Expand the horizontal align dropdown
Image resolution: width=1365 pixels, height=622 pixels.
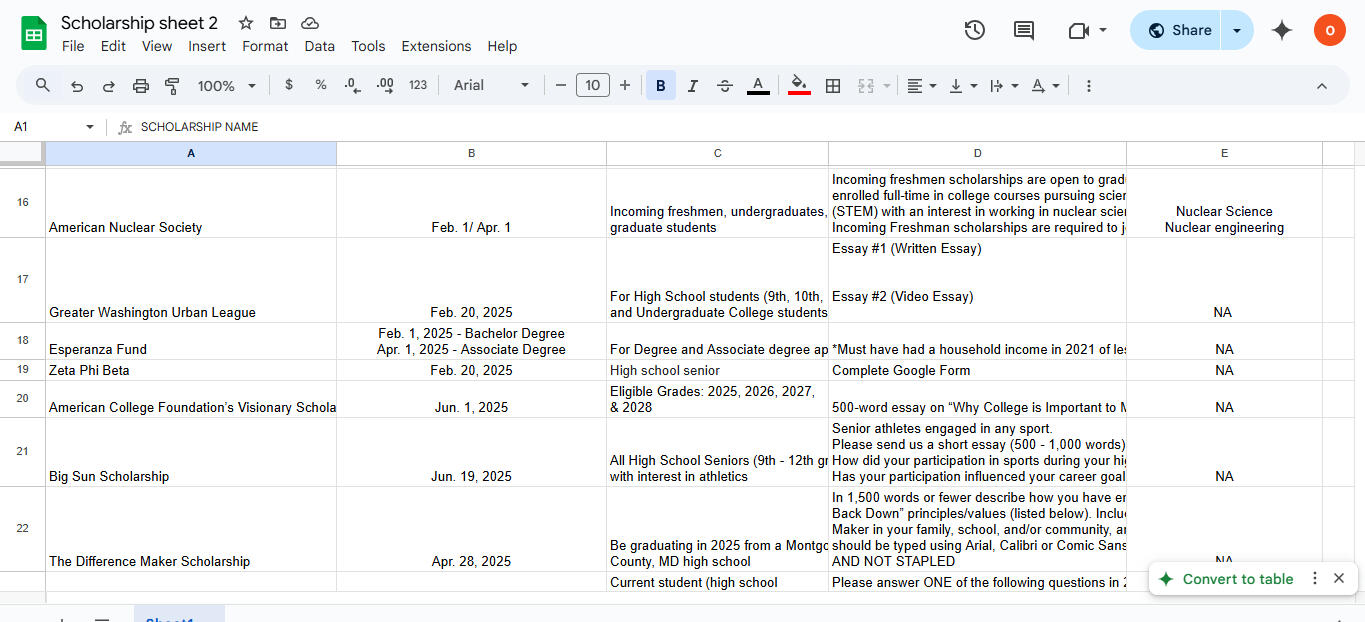[921, 86]
